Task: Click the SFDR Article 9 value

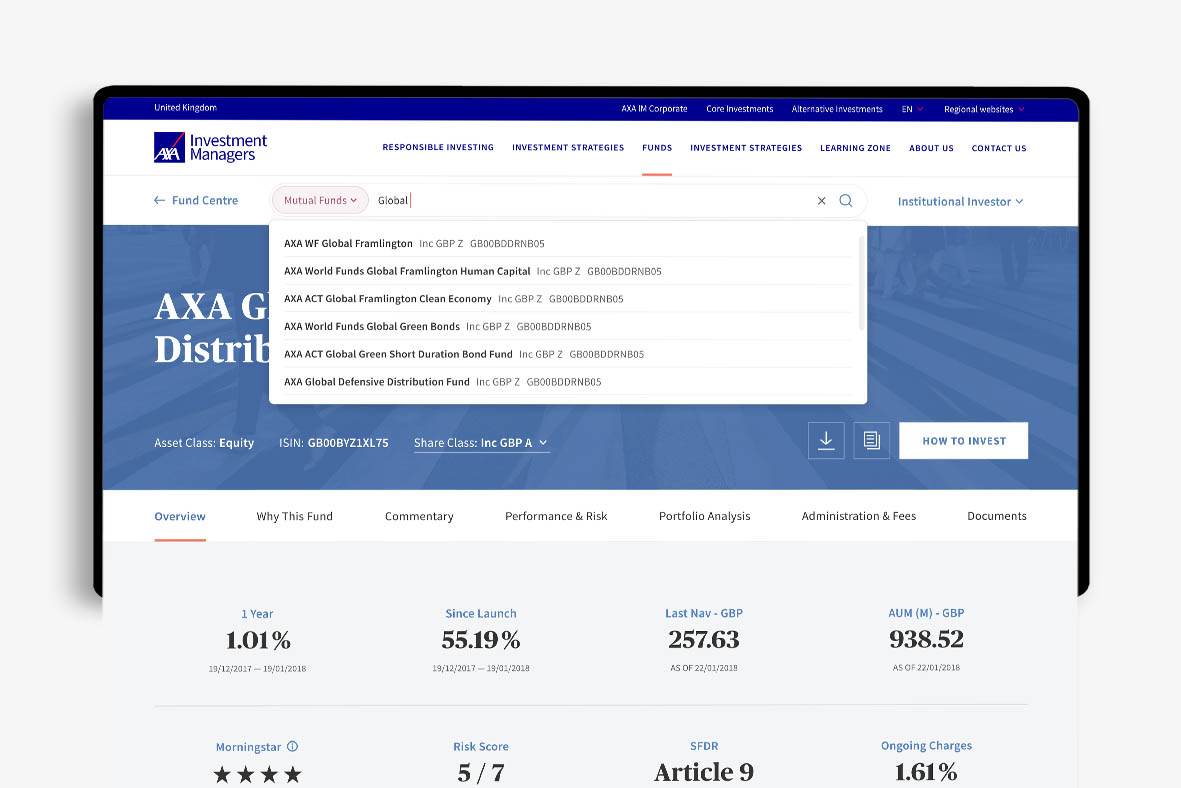Action: pos(703,772)
